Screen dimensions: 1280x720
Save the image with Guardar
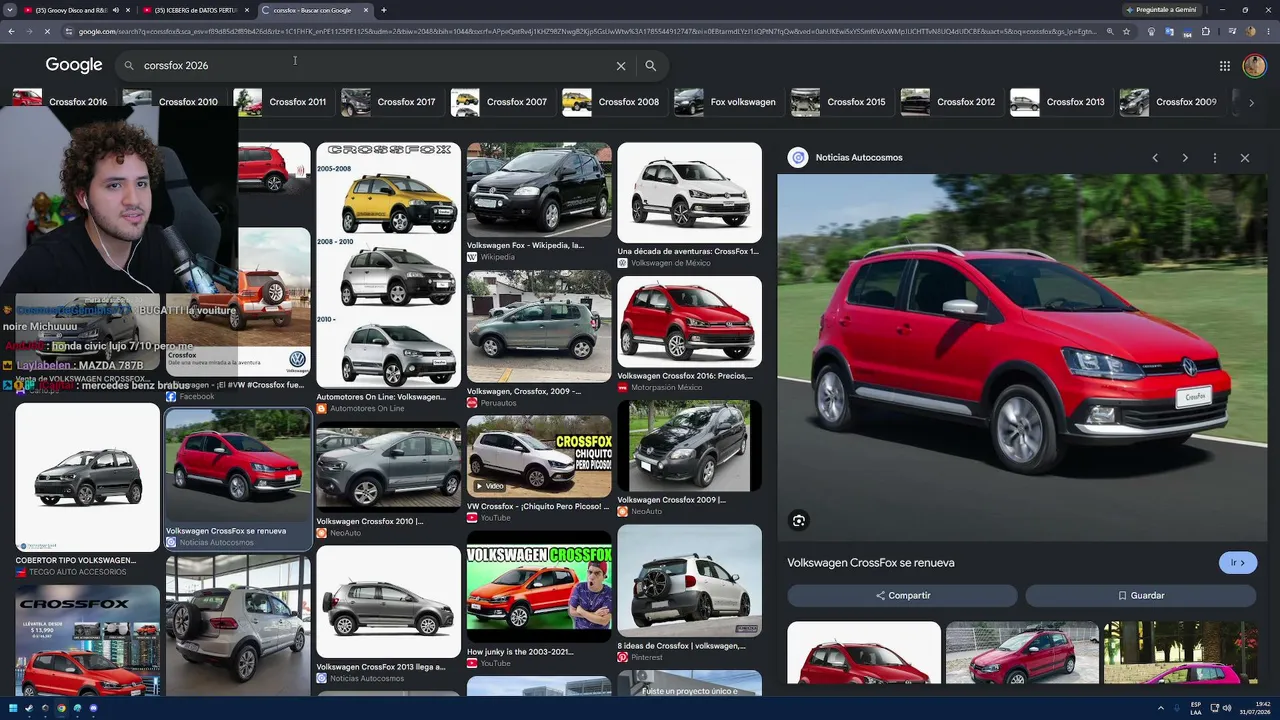(x=1141, y=595)
